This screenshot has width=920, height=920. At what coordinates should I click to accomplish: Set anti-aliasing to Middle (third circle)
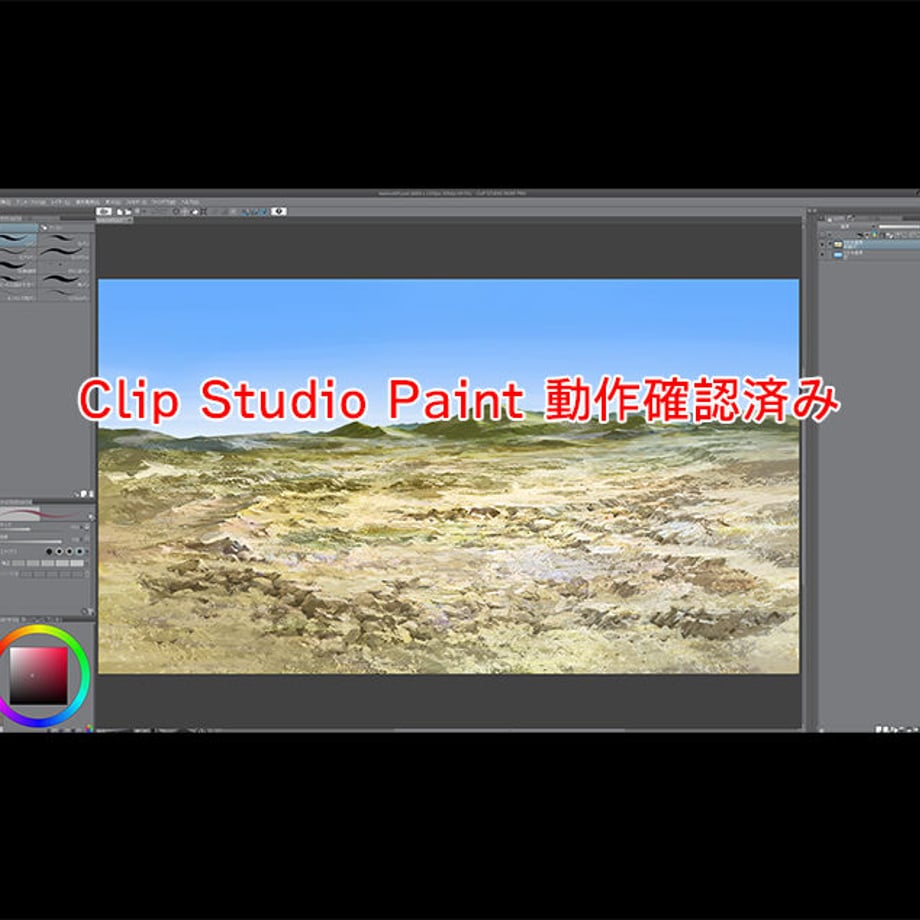pyautogui.click(x=69, y=552)
